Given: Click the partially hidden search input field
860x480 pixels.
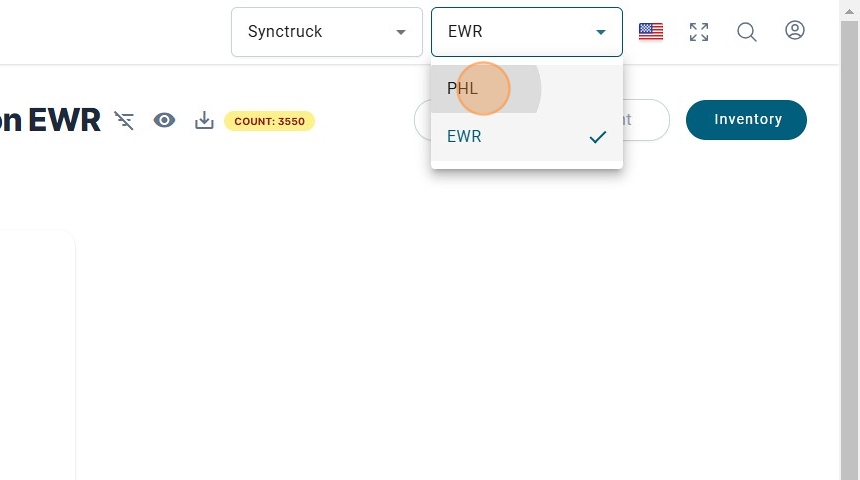Looking at the screenshot, I should point(645,120).
